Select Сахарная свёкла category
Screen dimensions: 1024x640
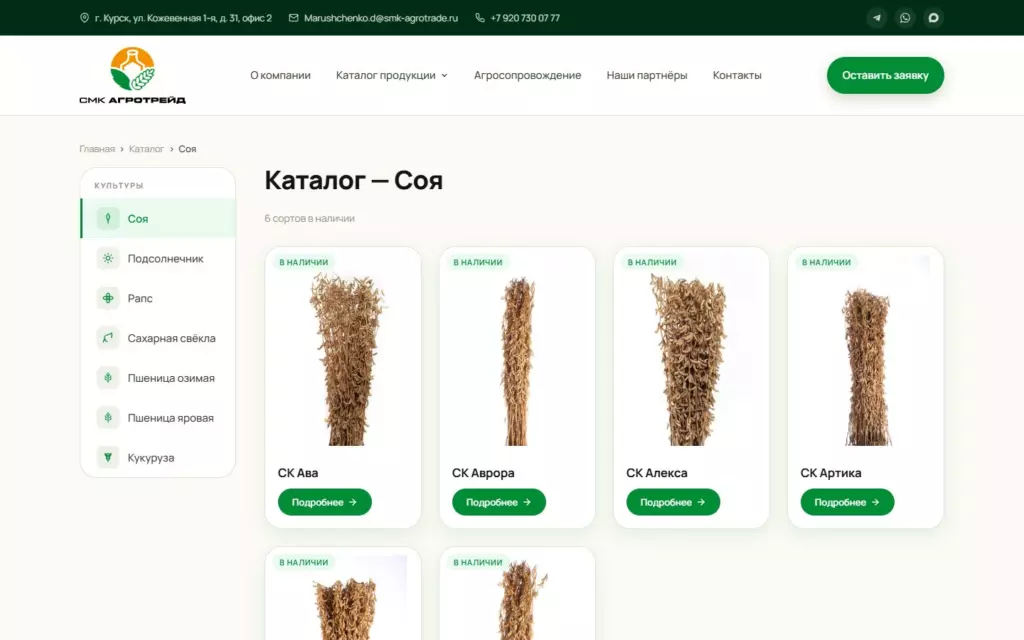pos(158,338)
